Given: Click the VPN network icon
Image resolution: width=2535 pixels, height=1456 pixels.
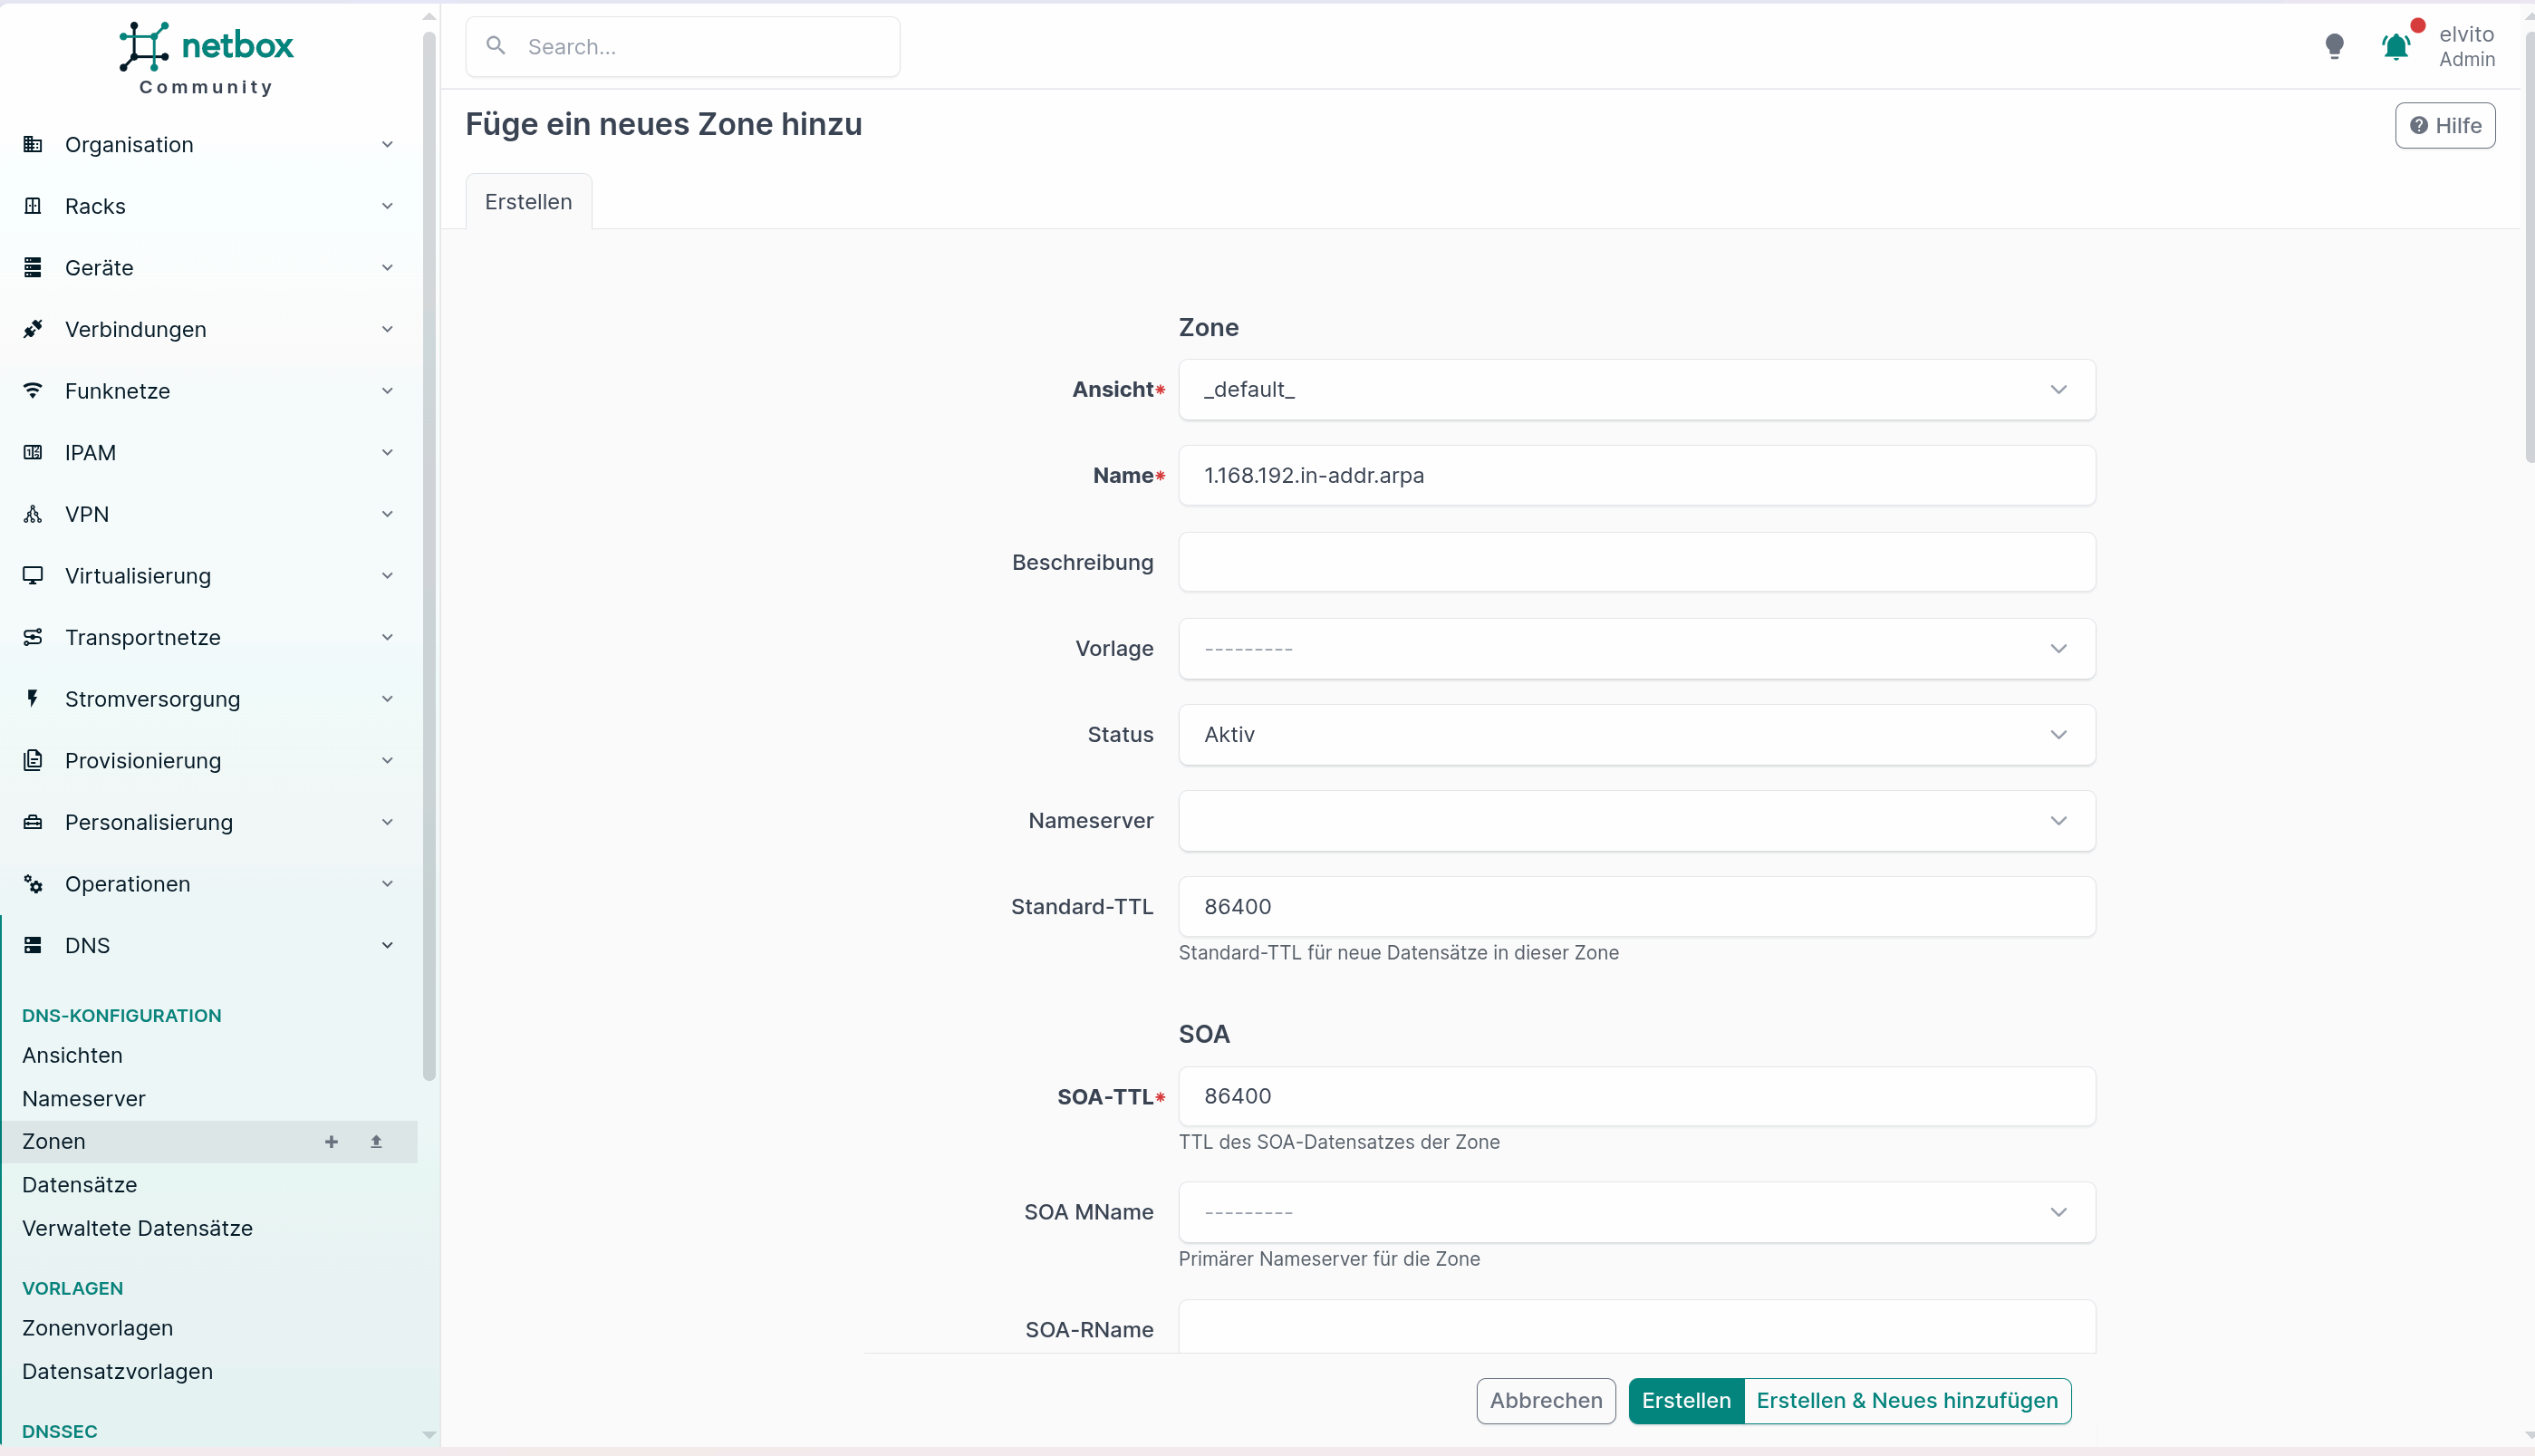Looking at the screenshot, I should click(33, 514).
